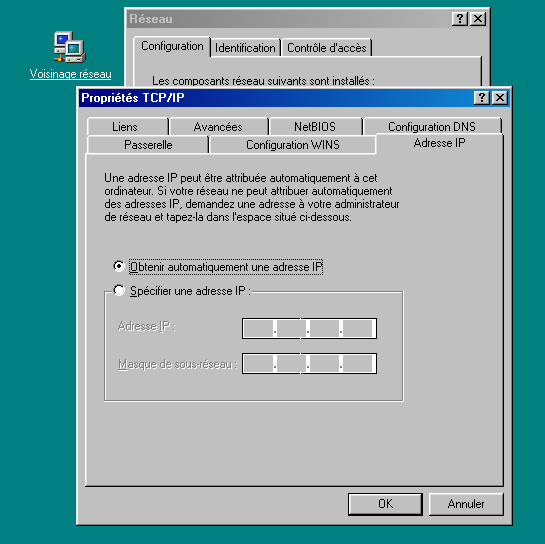Open the Configuration DNS tab
This screenshot has height=544, width=545.
click(432, 127)
